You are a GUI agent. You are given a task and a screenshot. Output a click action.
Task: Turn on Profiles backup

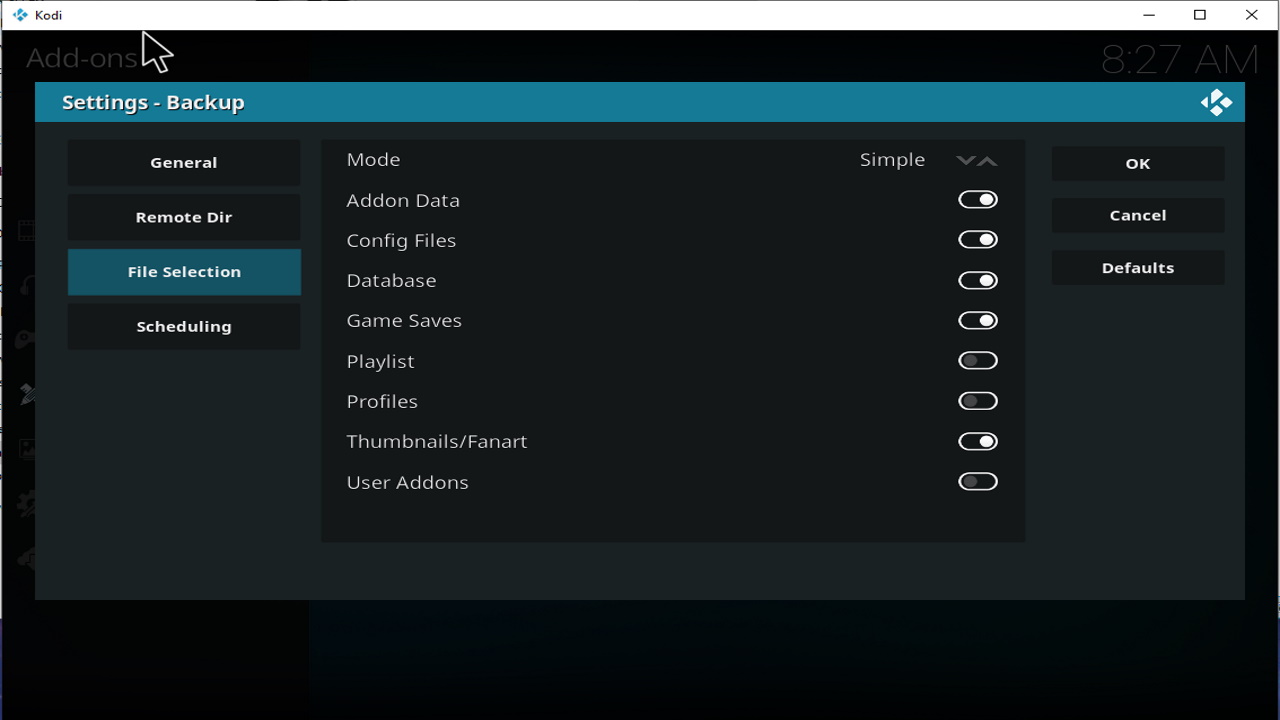pyautogui.click(x=977, y=401)
